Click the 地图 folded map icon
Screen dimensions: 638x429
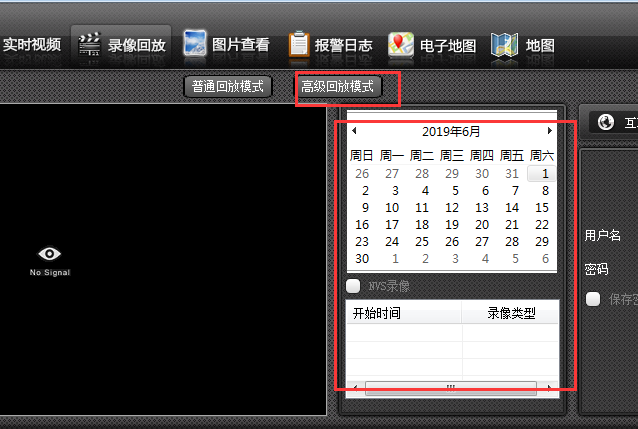point(504,44)
